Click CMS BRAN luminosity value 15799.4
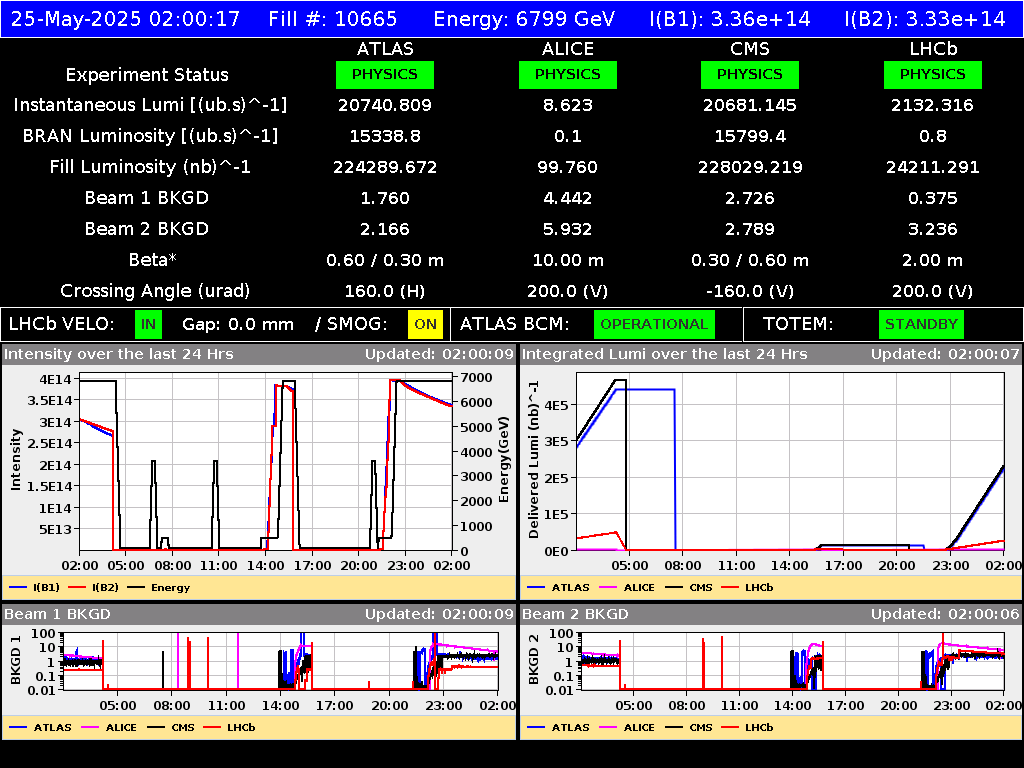Image resolution: width=1024 pixels, height=768 pixels. click(x=750, y=136)
